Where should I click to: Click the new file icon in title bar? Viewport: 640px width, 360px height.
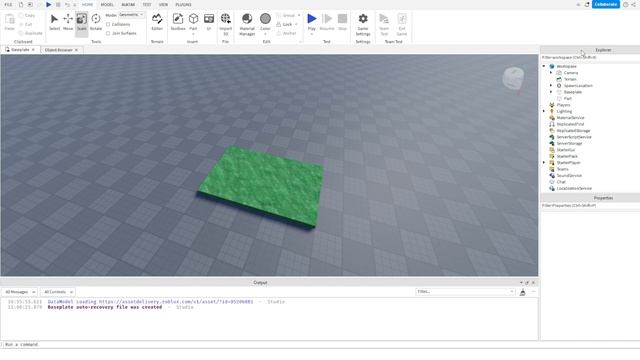21,4
